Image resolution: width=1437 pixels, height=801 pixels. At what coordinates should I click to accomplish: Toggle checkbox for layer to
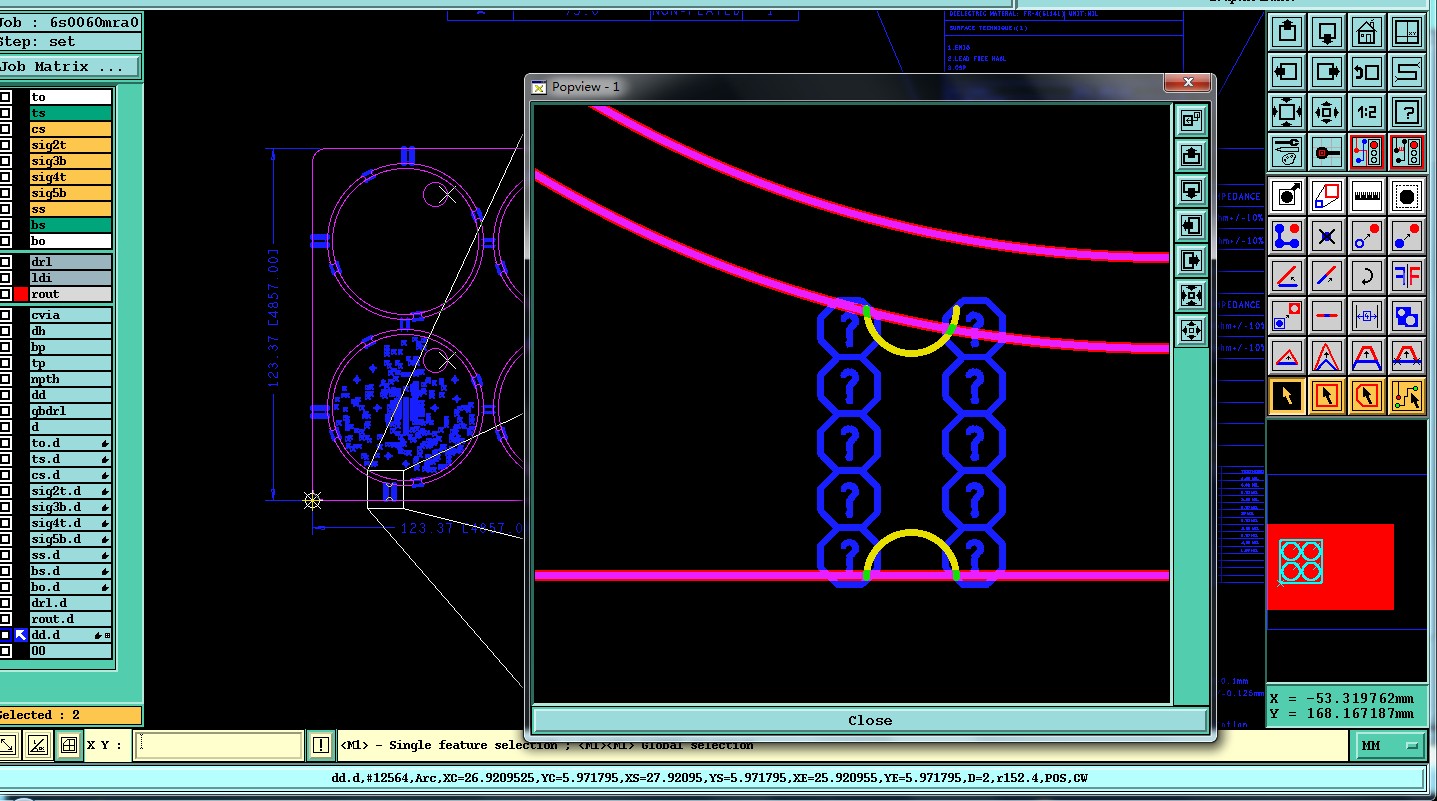[x=5, y=97]
